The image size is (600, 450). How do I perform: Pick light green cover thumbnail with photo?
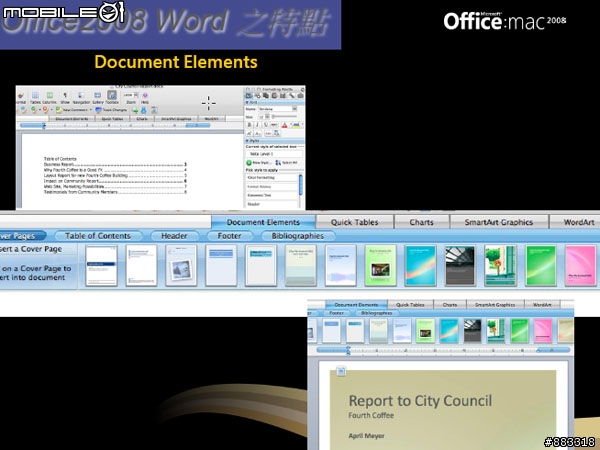tap(380, 266)
